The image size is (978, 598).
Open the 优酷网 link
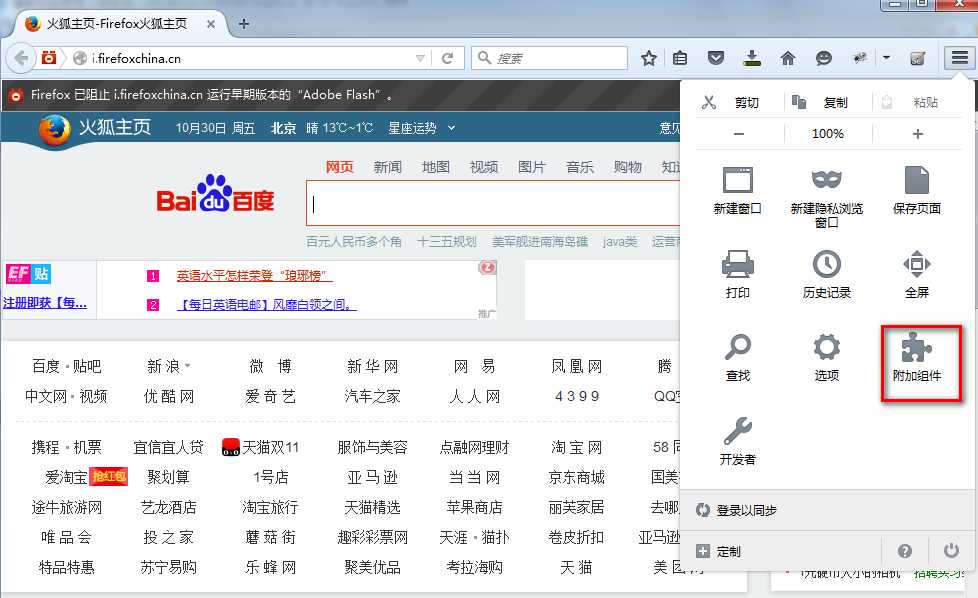168,396
